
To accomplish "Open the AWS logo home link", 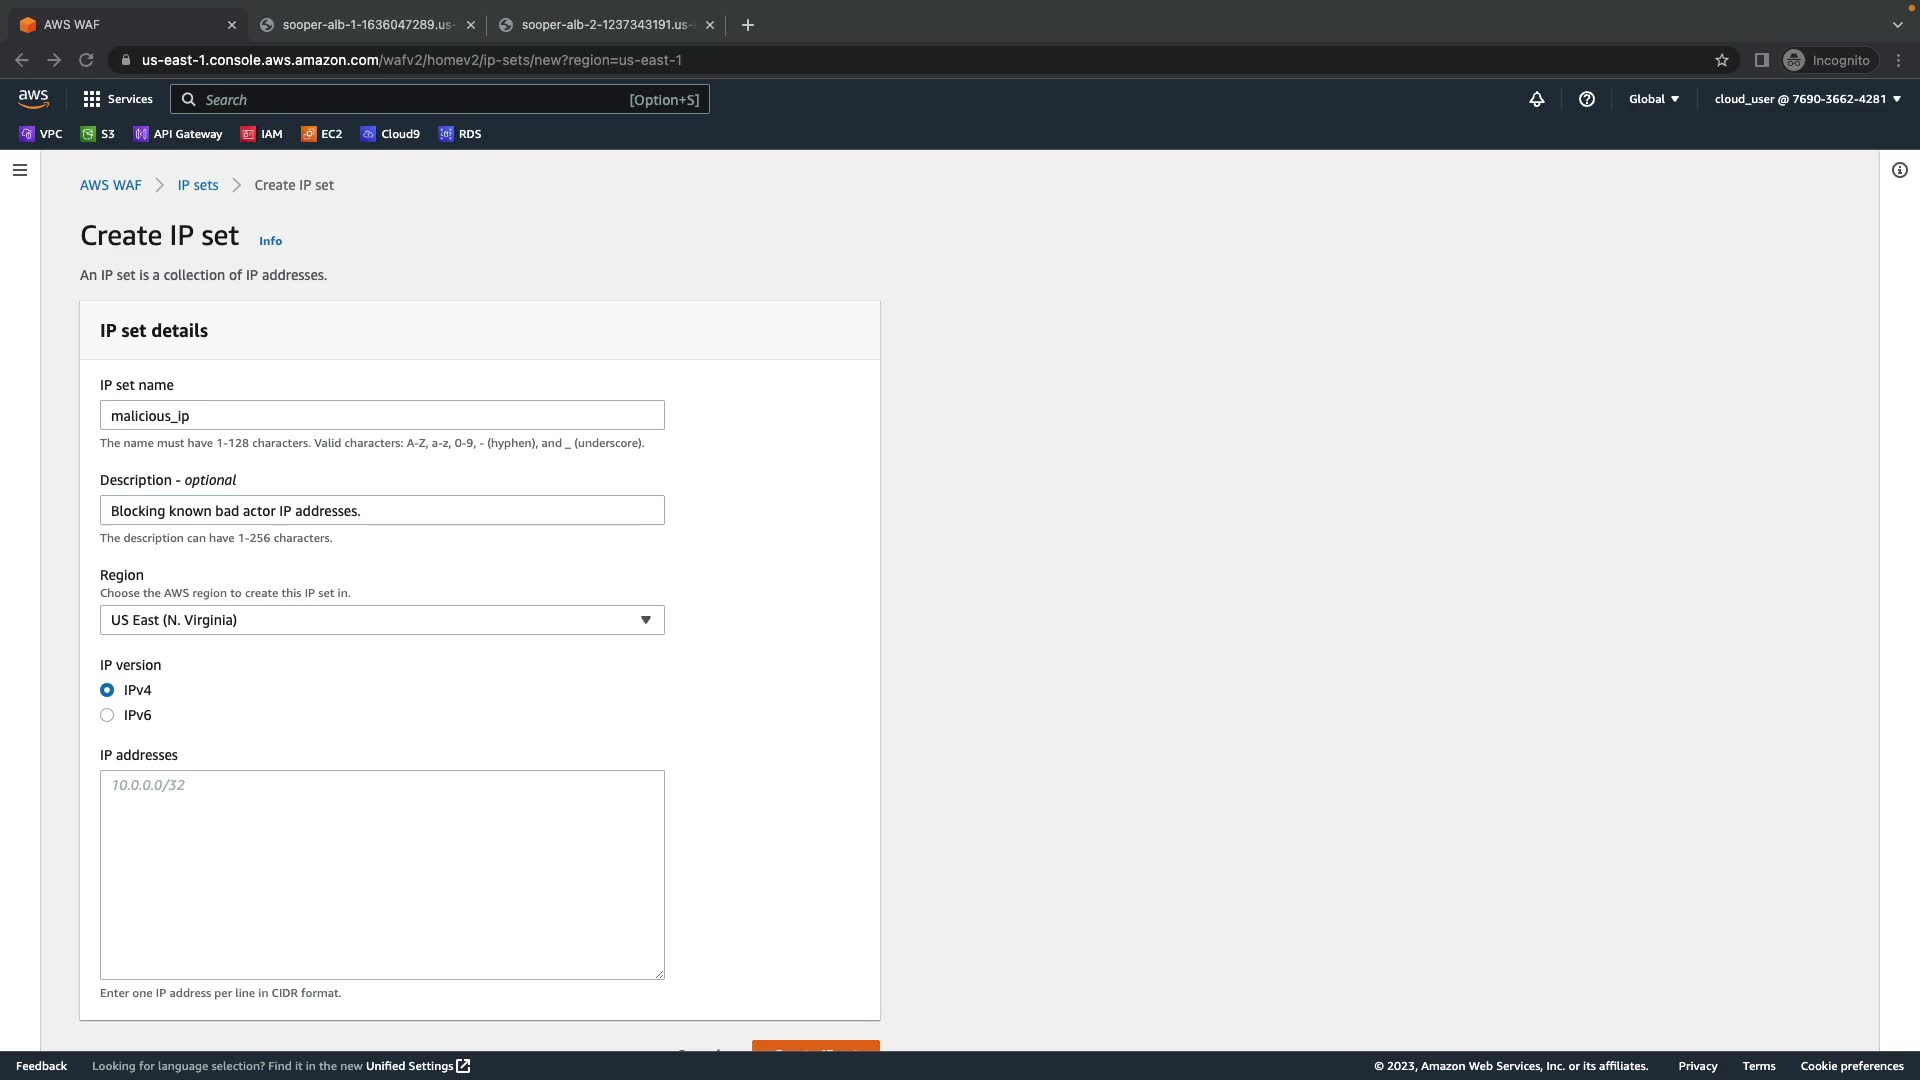I will click(33, 98).
